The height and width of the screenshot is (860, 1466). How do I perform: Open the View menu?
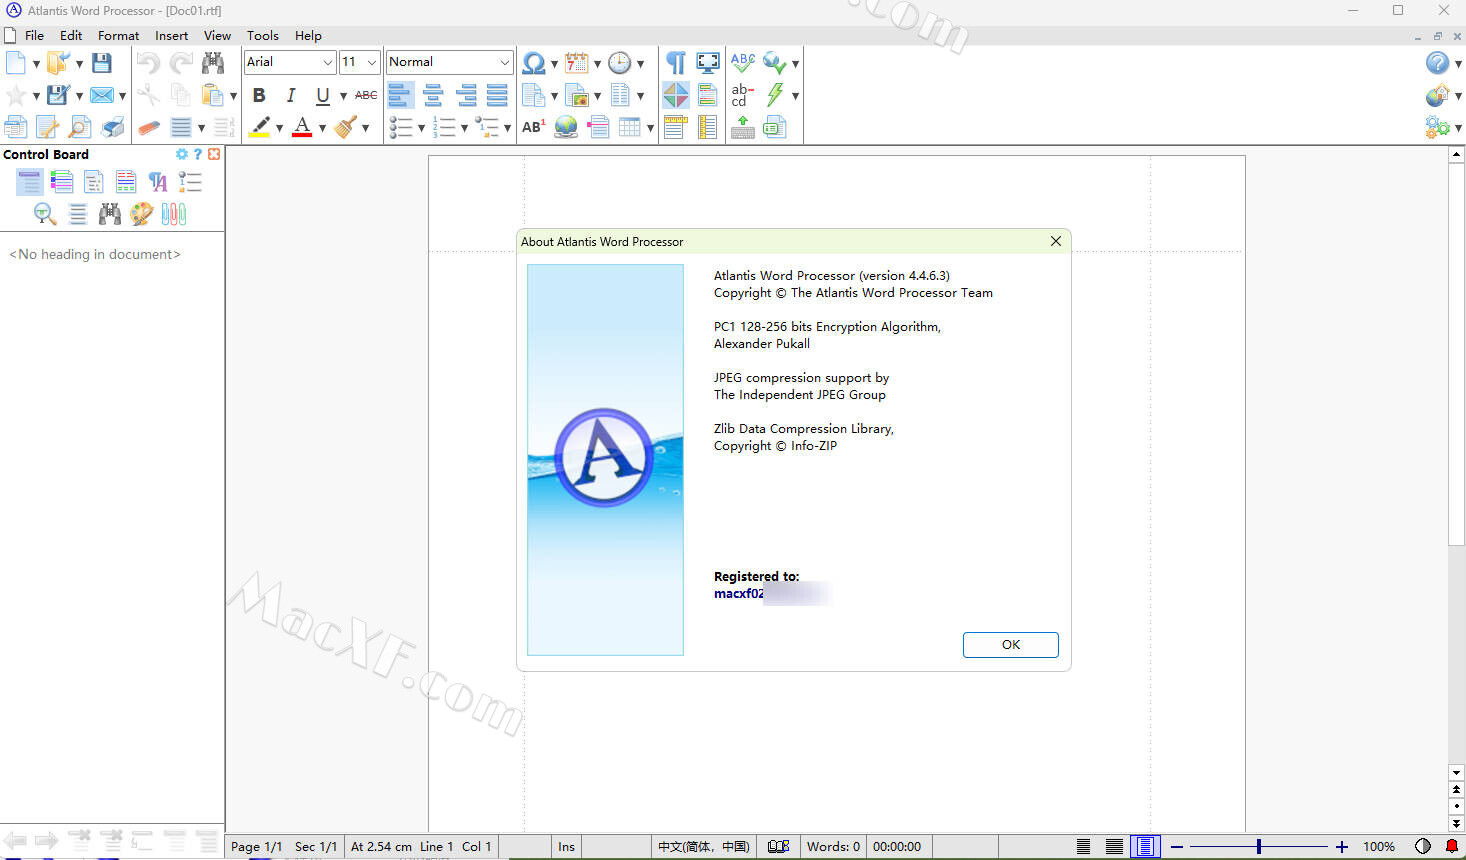pyautogui.click(x=217, y=35)
